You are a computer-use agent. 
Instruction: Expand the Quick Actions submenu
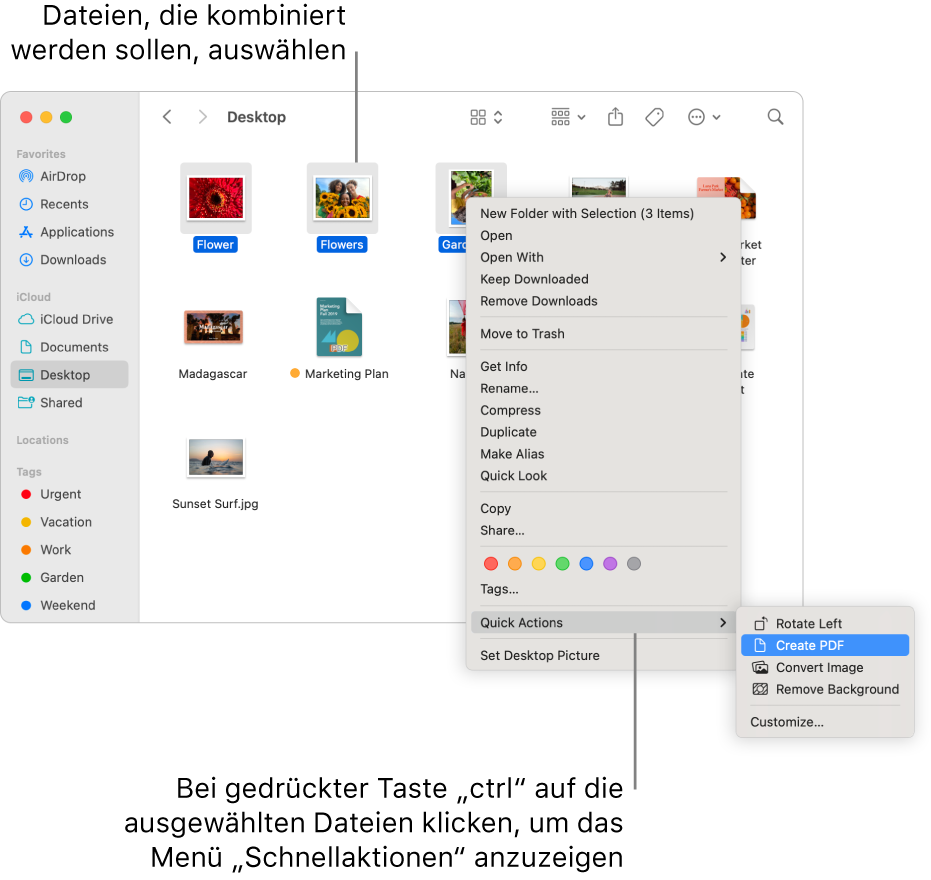603,623
